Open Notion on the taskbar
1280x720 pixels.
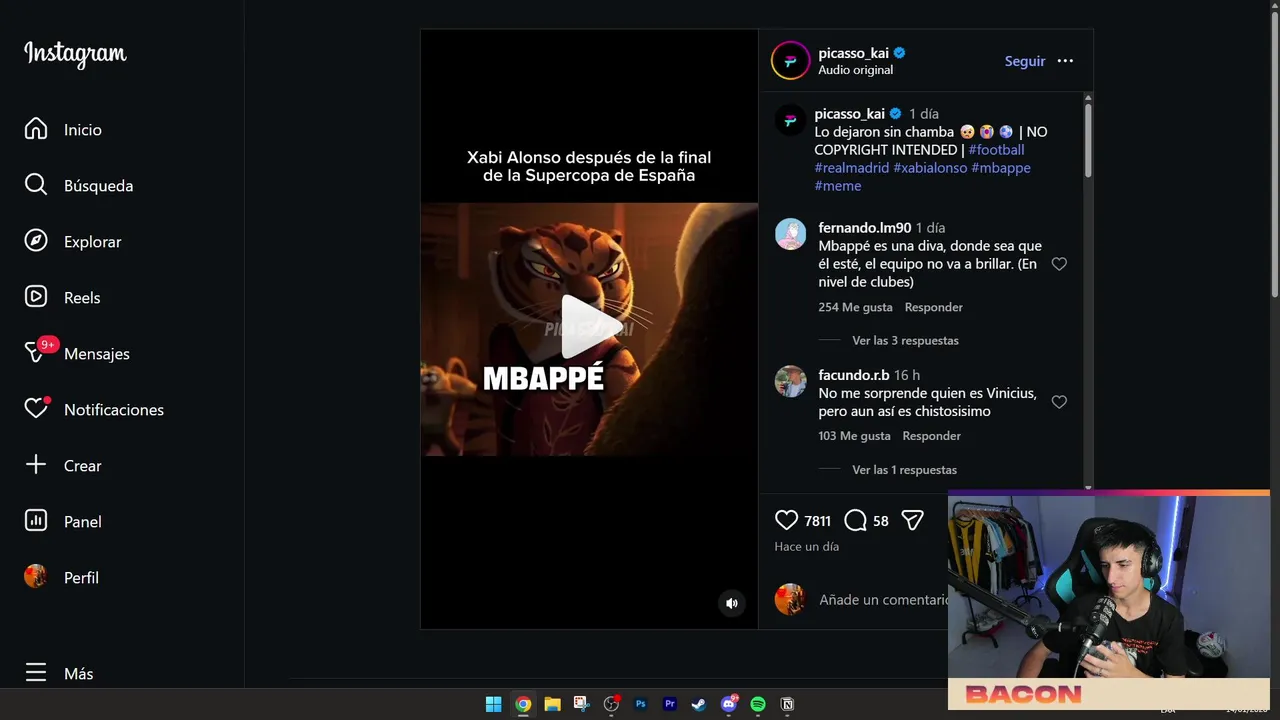[787, 704]
